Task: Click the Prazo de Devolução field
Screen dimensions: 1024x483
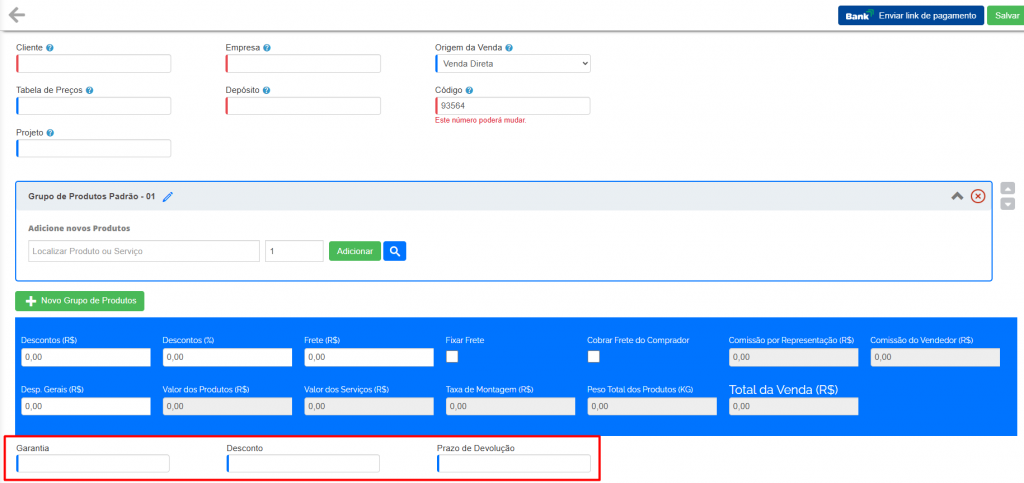Action: pos(514,464)
